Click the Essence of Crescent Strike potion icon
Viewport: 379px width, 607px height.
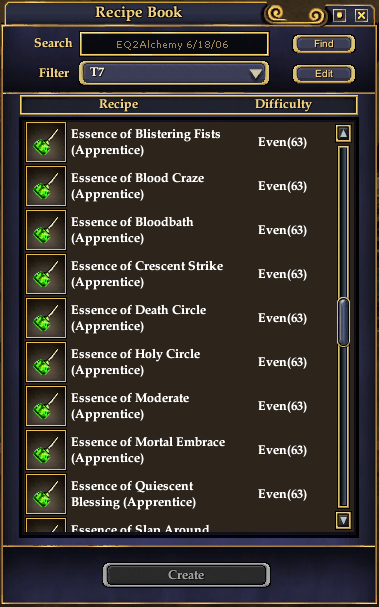46,274
